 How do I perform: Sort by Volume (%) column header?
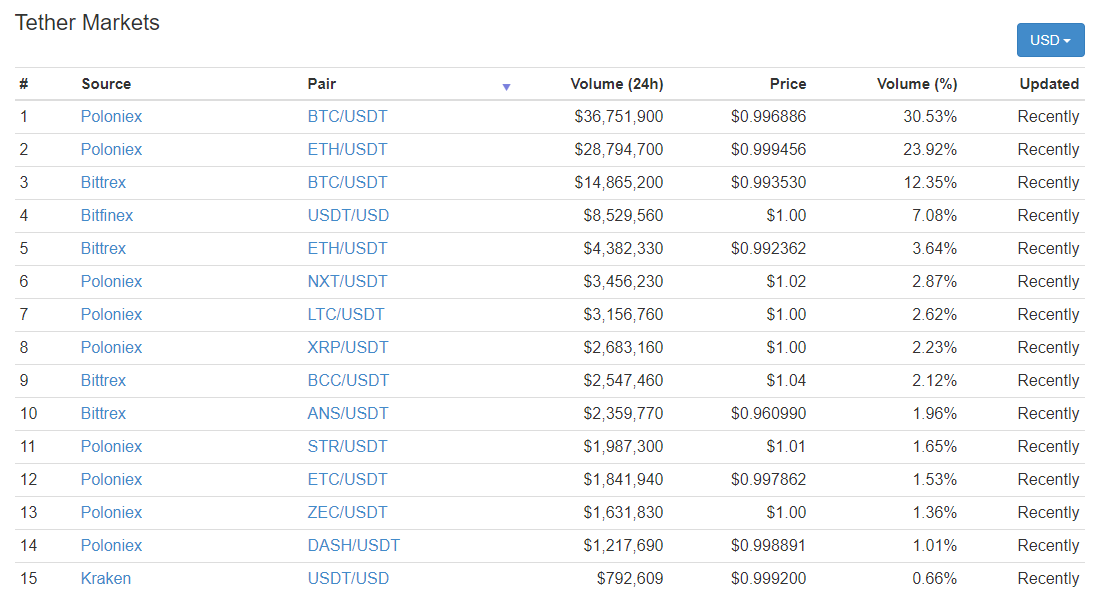coord(916,84)
